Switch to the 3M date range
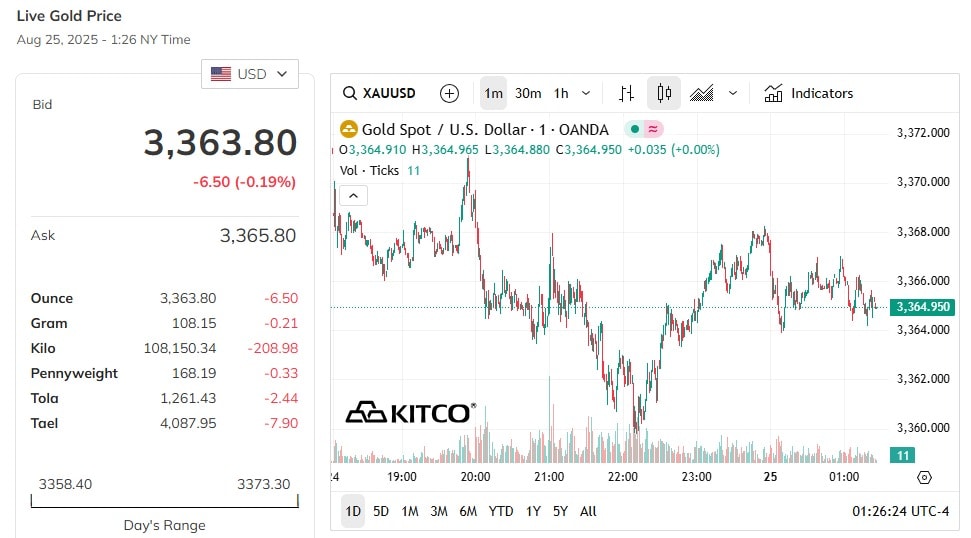Image resolution: width=971 pixels, height=538 pixels. 439,511
